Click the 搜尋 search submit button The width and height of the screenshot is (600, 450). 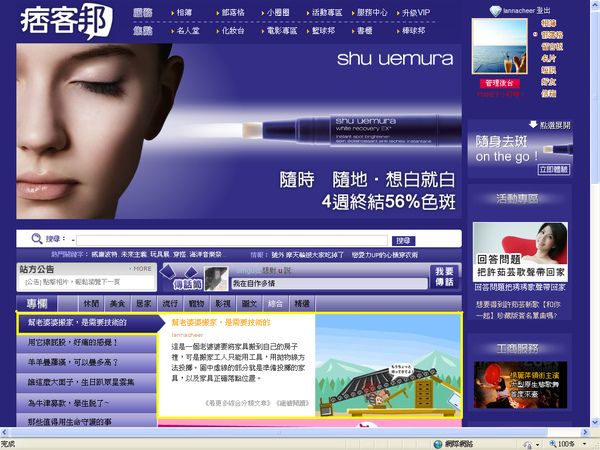(403, 240)
